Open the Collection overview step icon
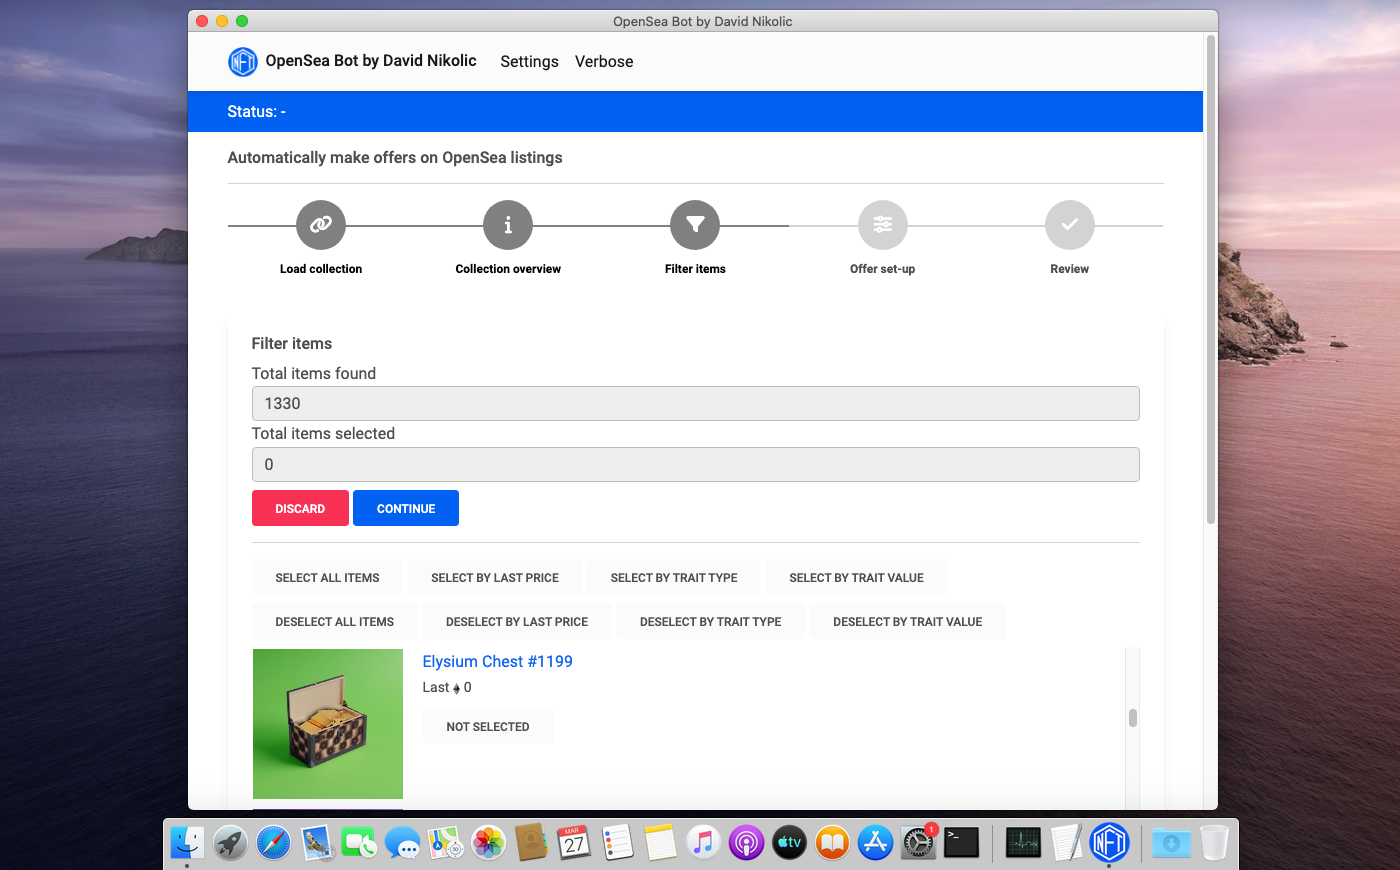Screen dimensions: 1400x870 (x=508, y=225)
